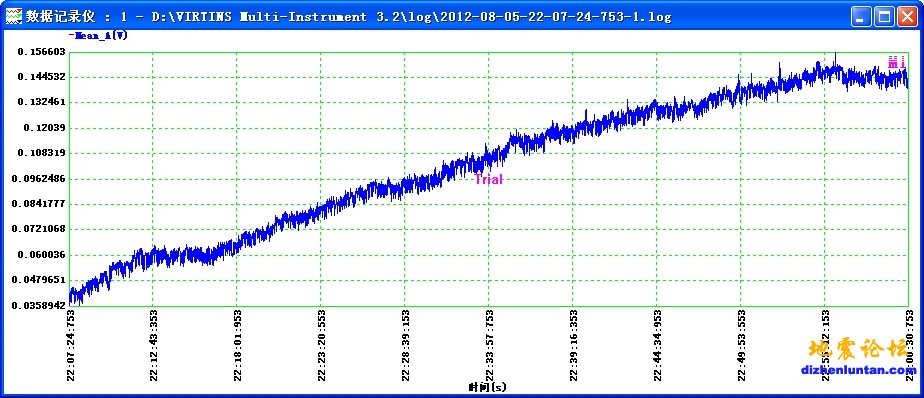This screenshot has width=924, height=398.
Task: Click the 0.0358942 y-axis value
Action: point(38,305)
